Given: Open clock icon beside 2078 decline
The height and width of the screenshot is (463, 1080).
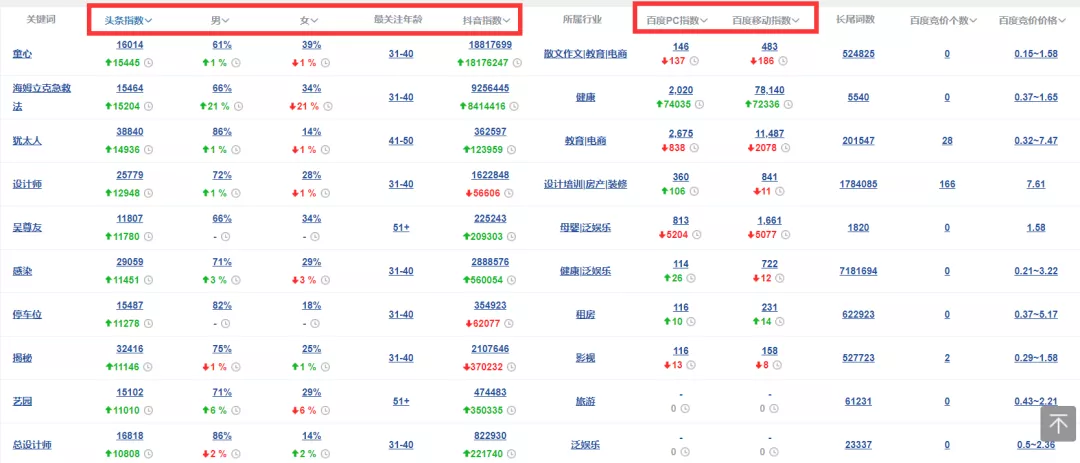Looking at the screenshot, I should coord(786,147).
